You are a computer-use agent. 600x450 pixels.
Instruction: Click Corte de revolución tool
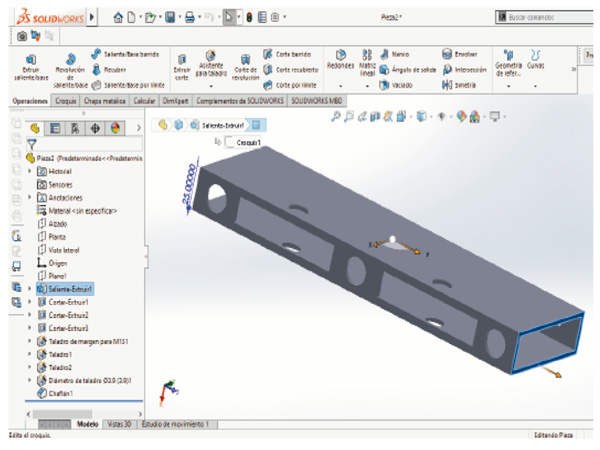[x=246, y=67]
